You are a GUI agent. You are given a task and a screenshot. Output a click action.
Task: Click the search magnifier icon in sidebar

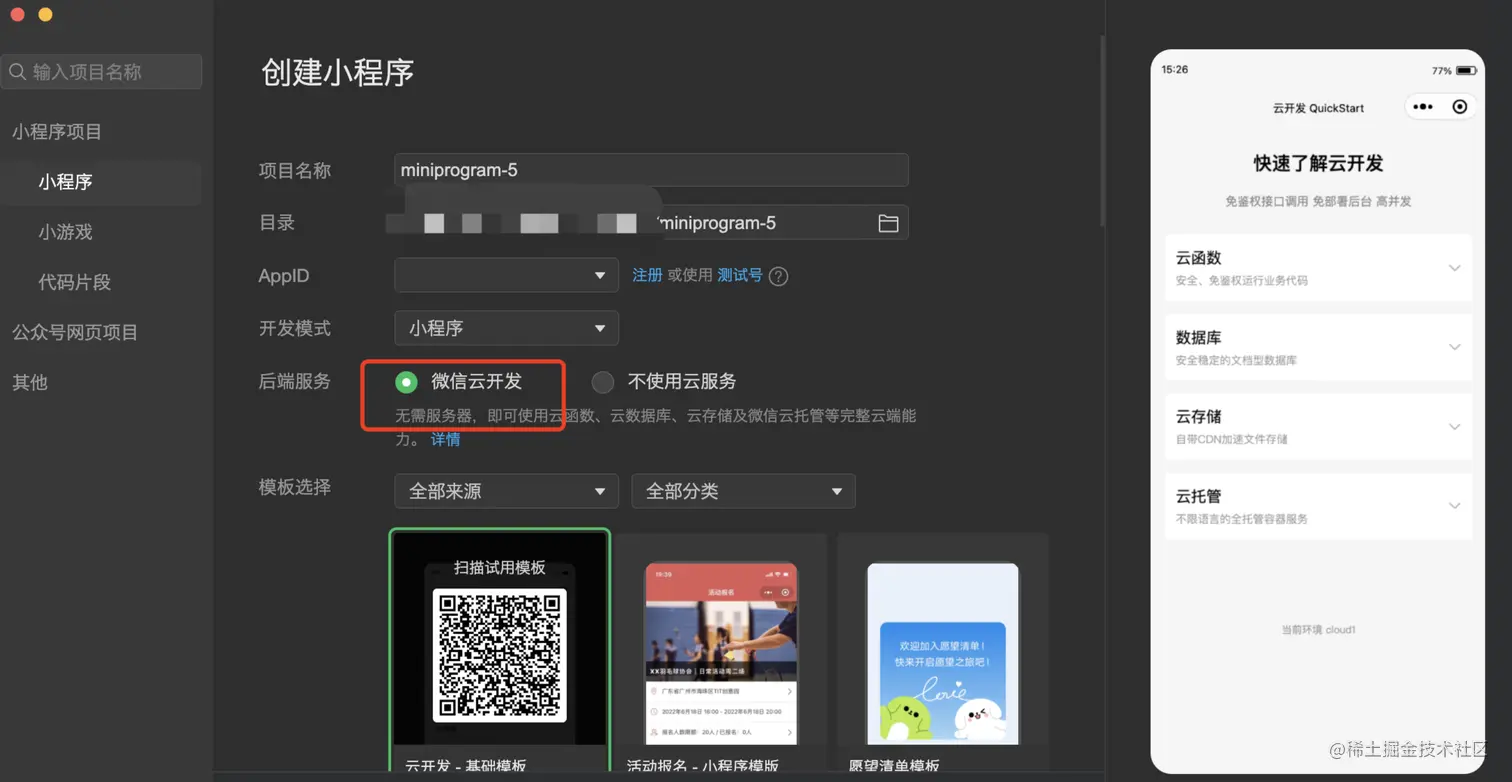click(x=18, y=72)
